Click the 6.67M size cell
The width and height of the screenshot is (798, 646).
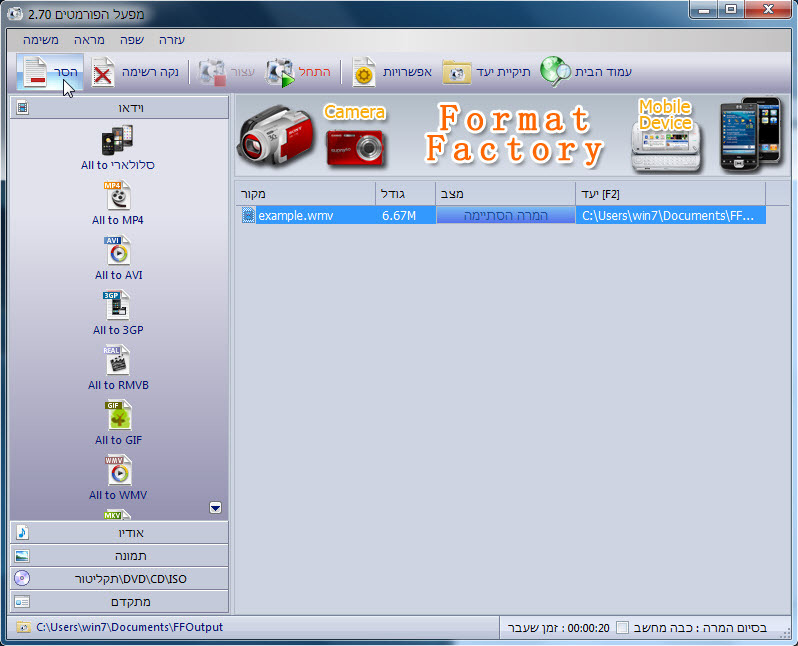[x=399, y=216]
